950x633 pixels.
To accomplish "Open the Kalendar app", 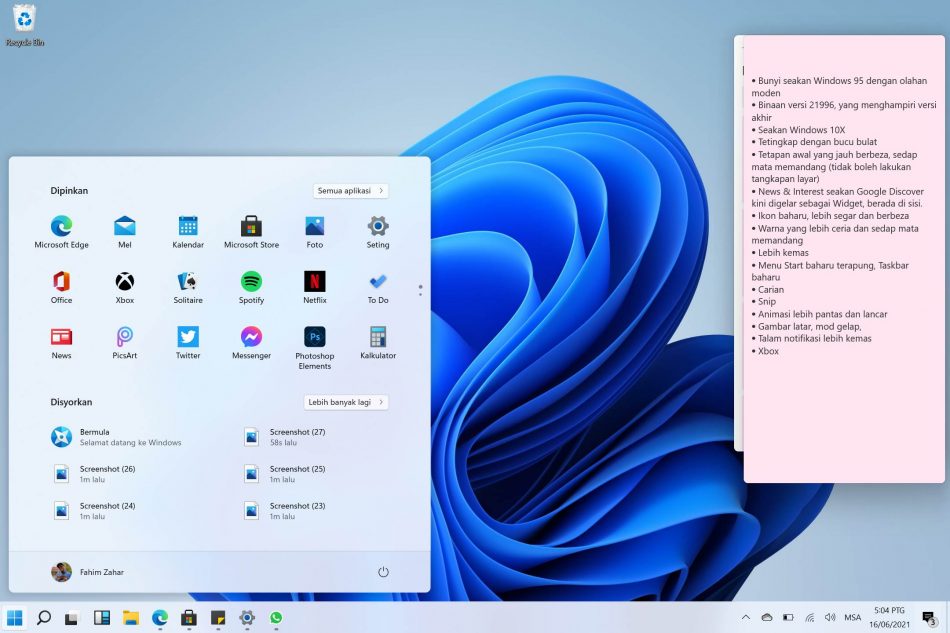I will [188, 232].
